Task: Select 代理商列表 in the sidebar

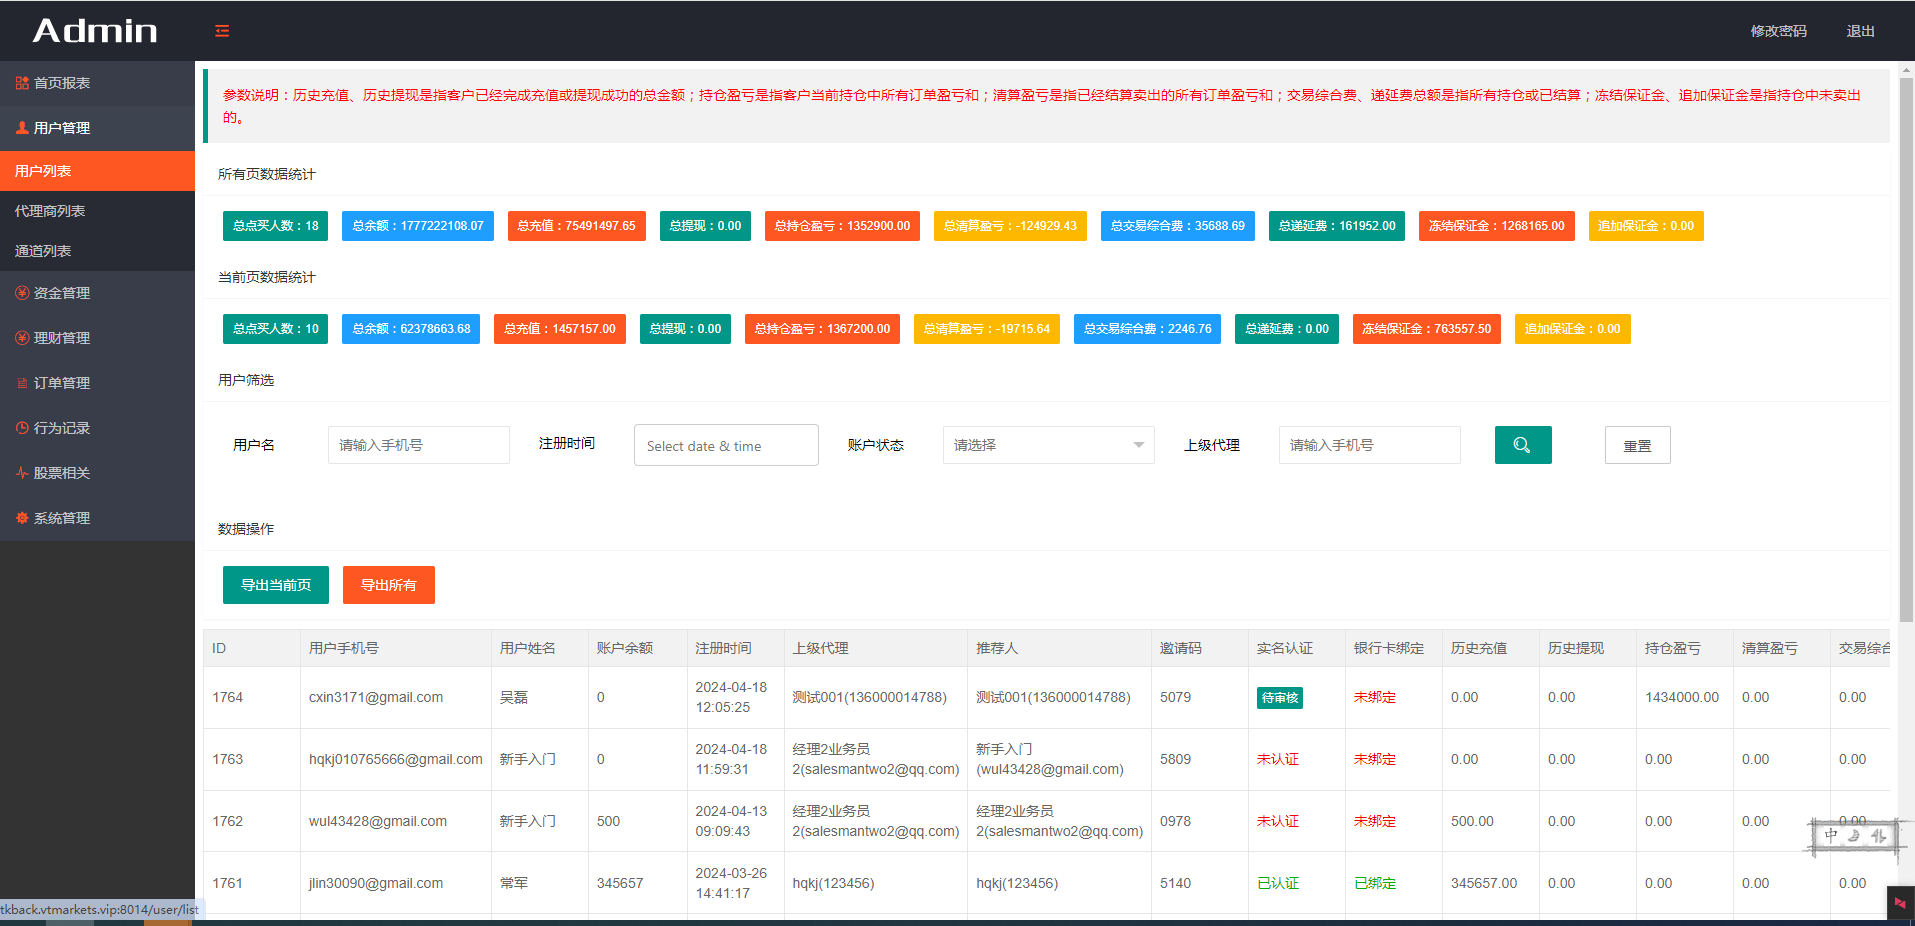Action: [x=50, y=211]
